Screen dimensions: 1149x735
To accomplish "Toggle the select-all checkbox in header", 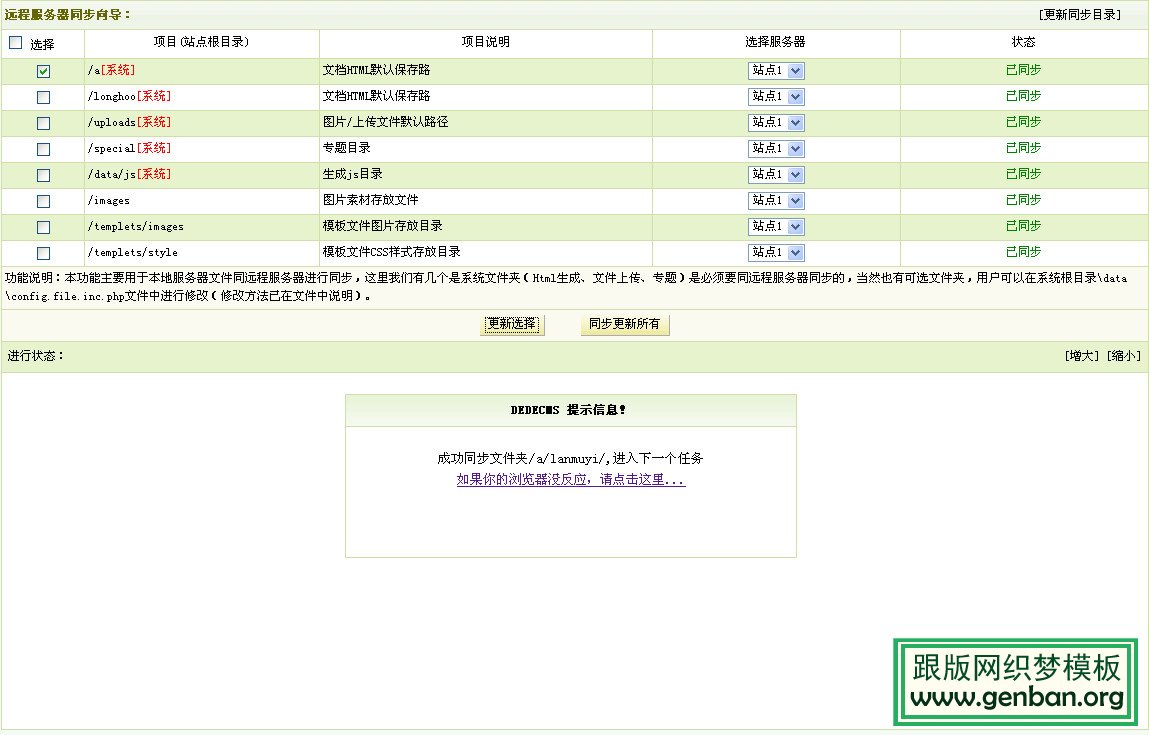I will (x=15, y=43).
